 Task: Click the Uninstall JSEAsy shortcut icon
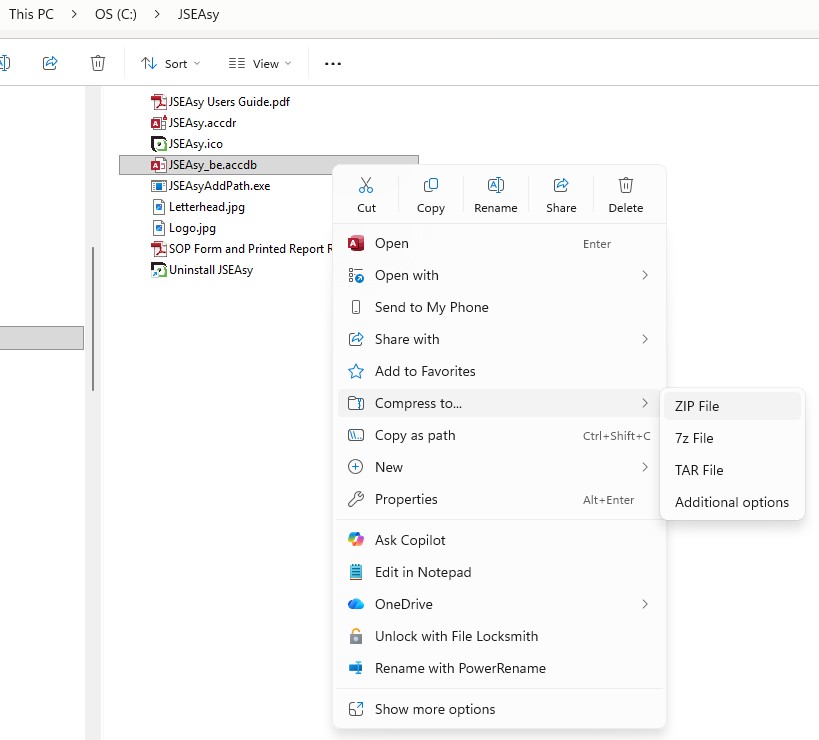point(158,270)
